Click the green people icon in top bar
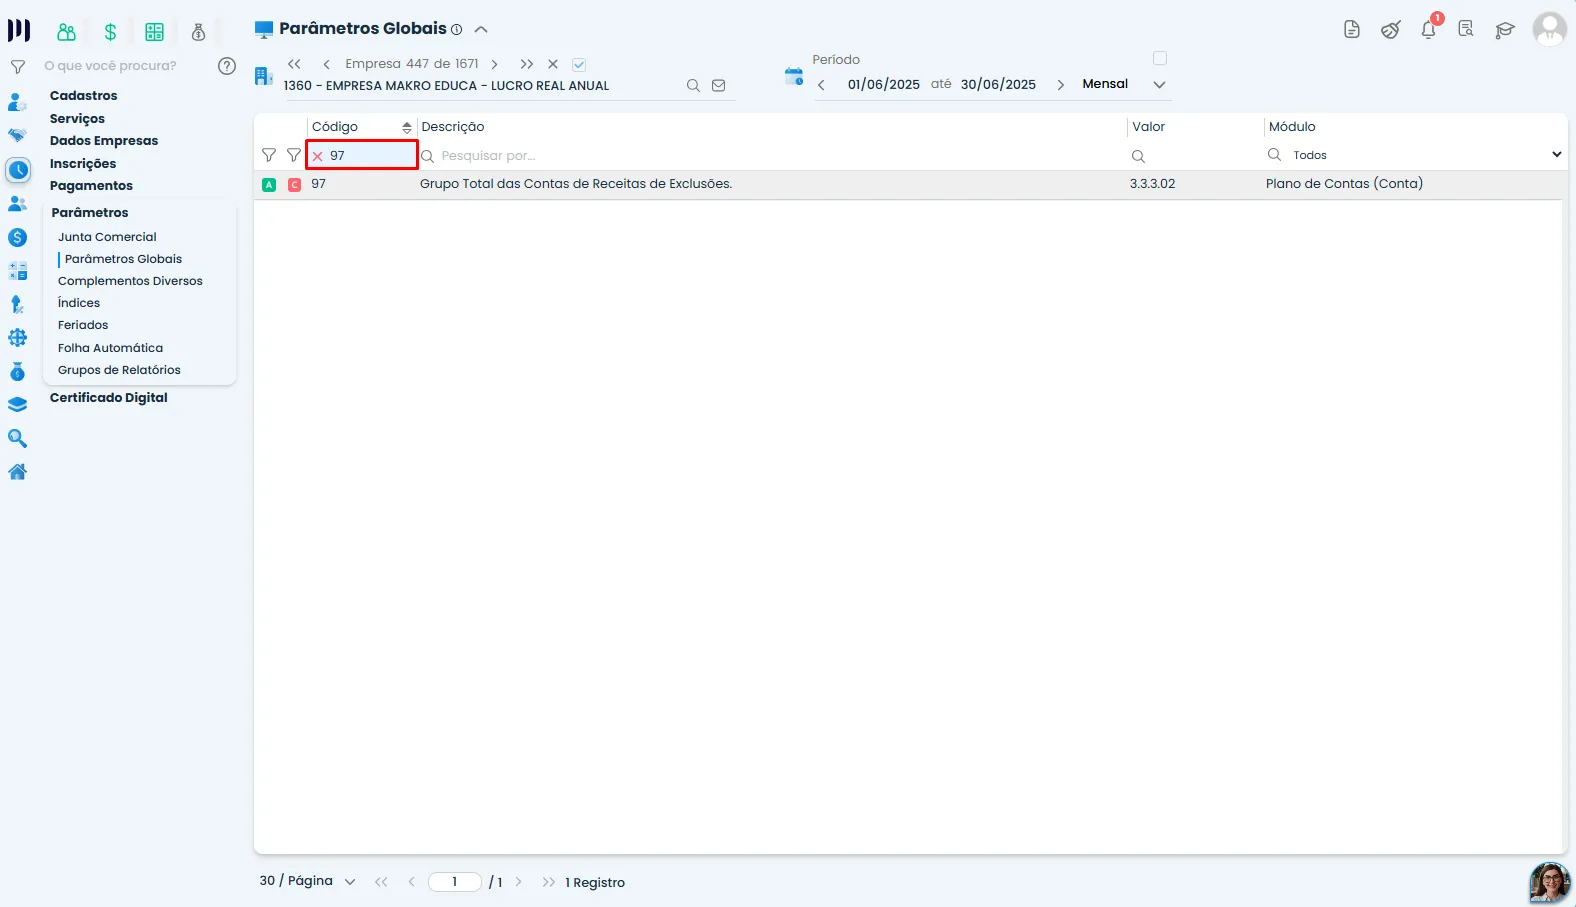 coord(66,32)
